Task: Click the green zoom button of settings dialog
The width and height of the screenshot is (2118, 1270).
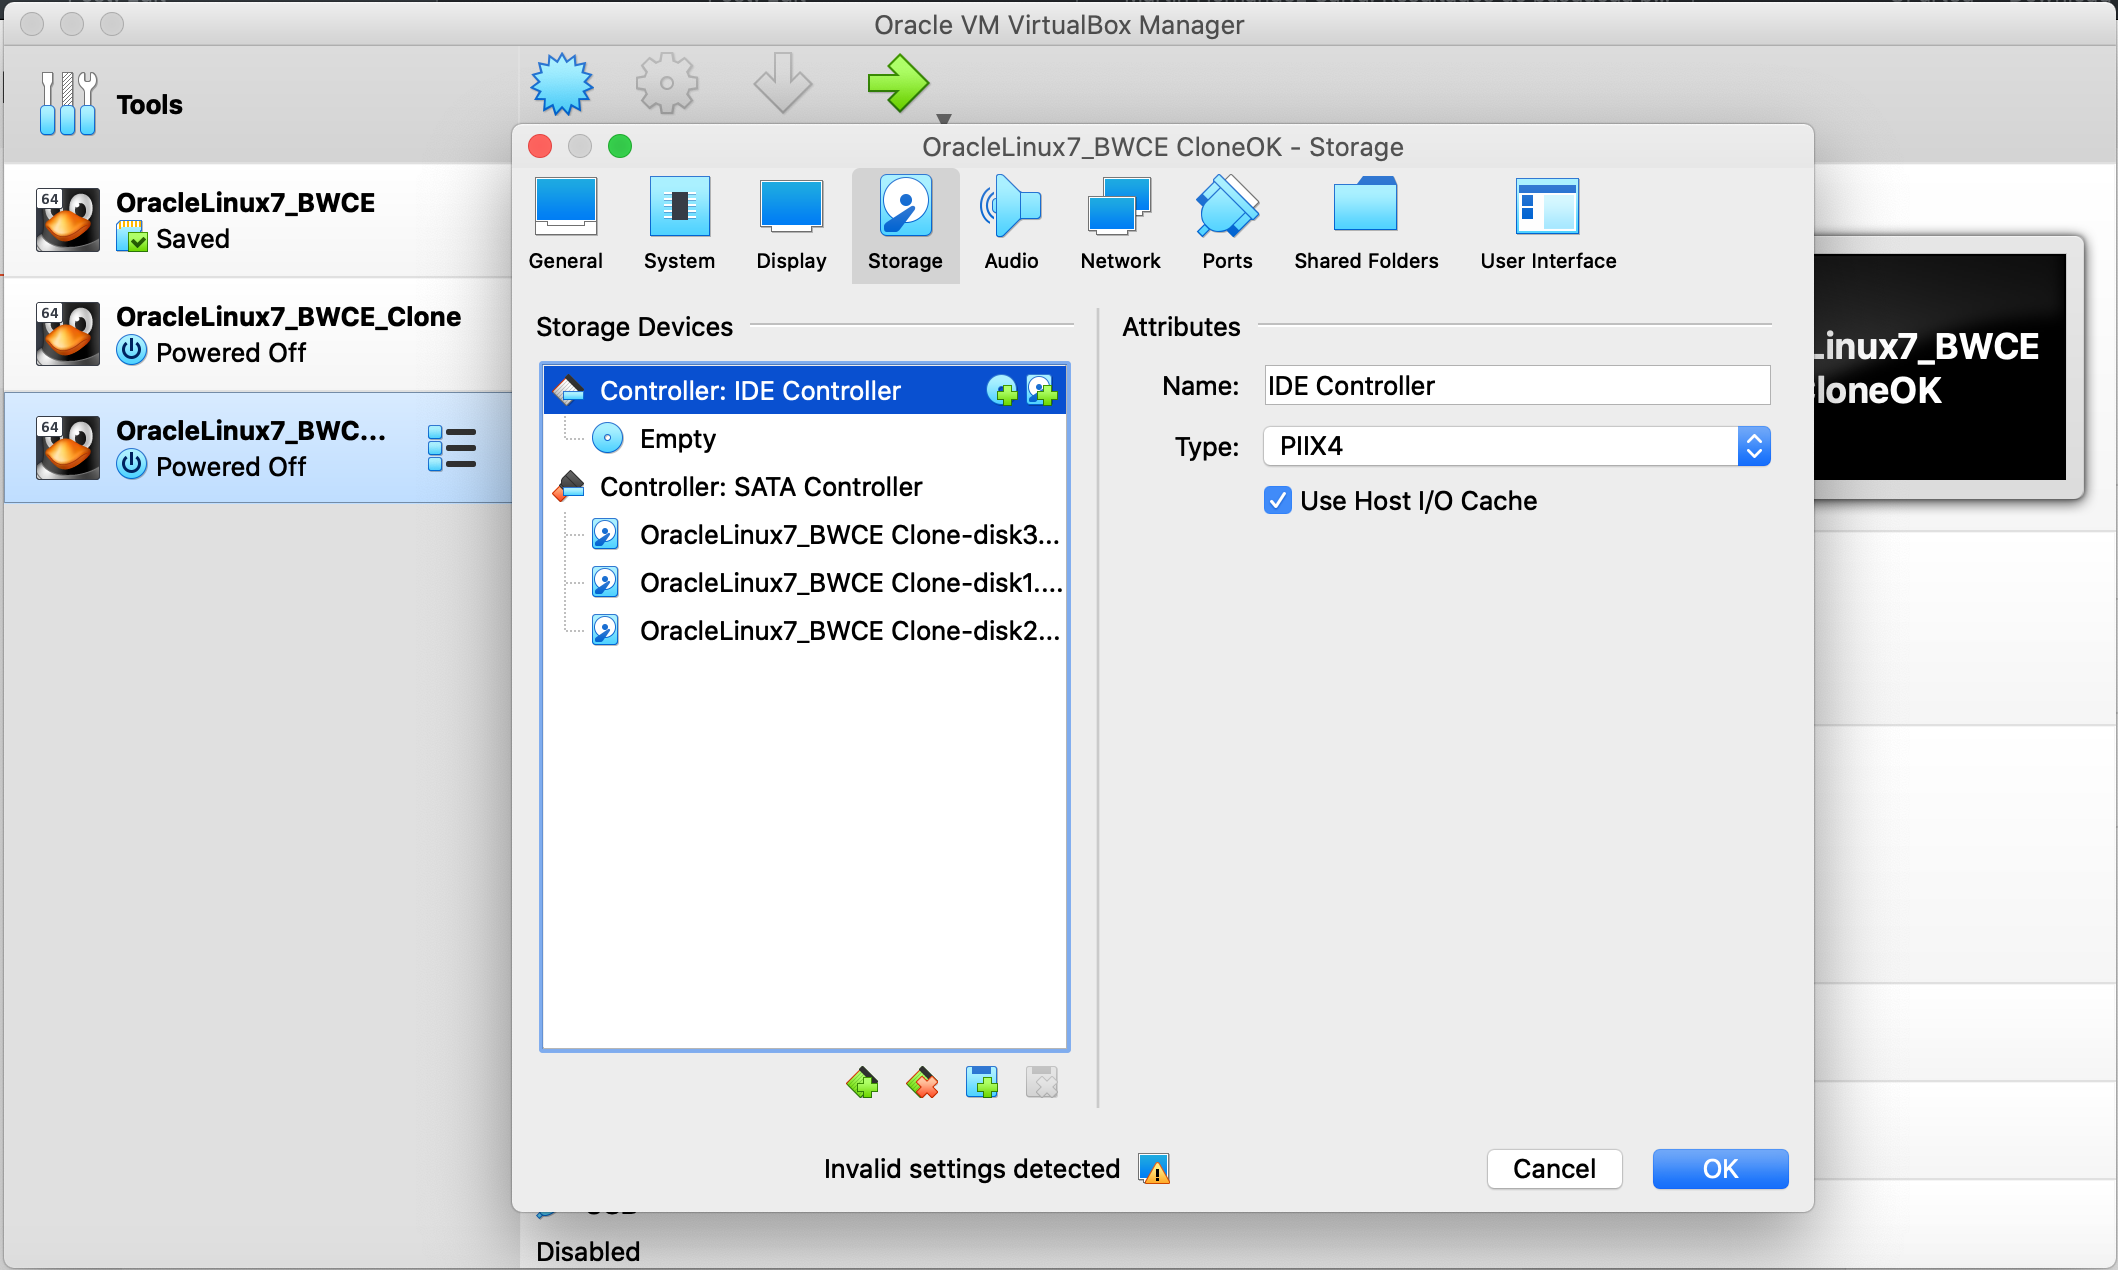Action: point(620,147)
